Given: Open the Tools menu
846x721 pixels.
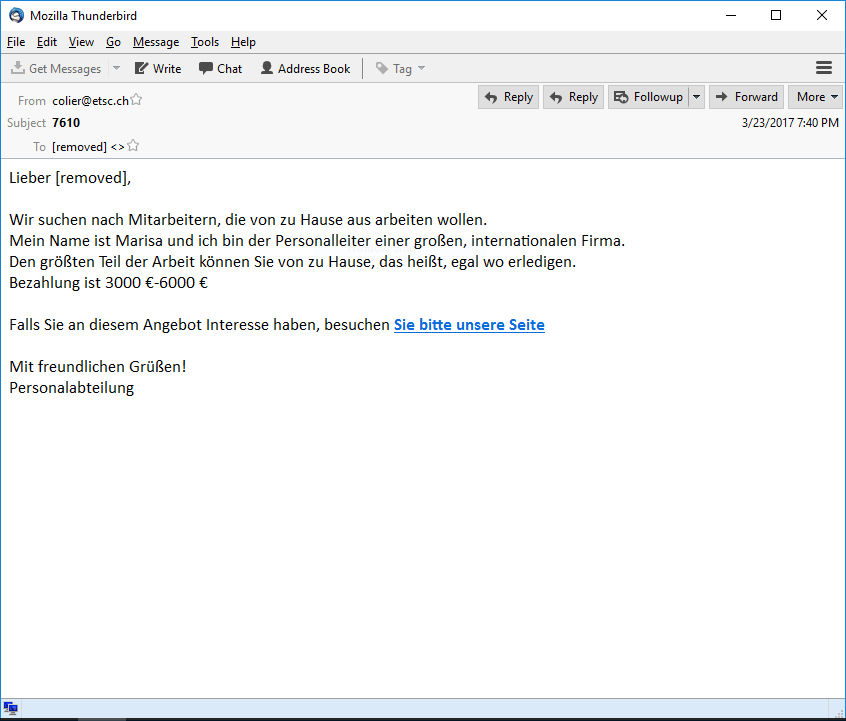Looking at the screenshot, I should coord(205,42).
